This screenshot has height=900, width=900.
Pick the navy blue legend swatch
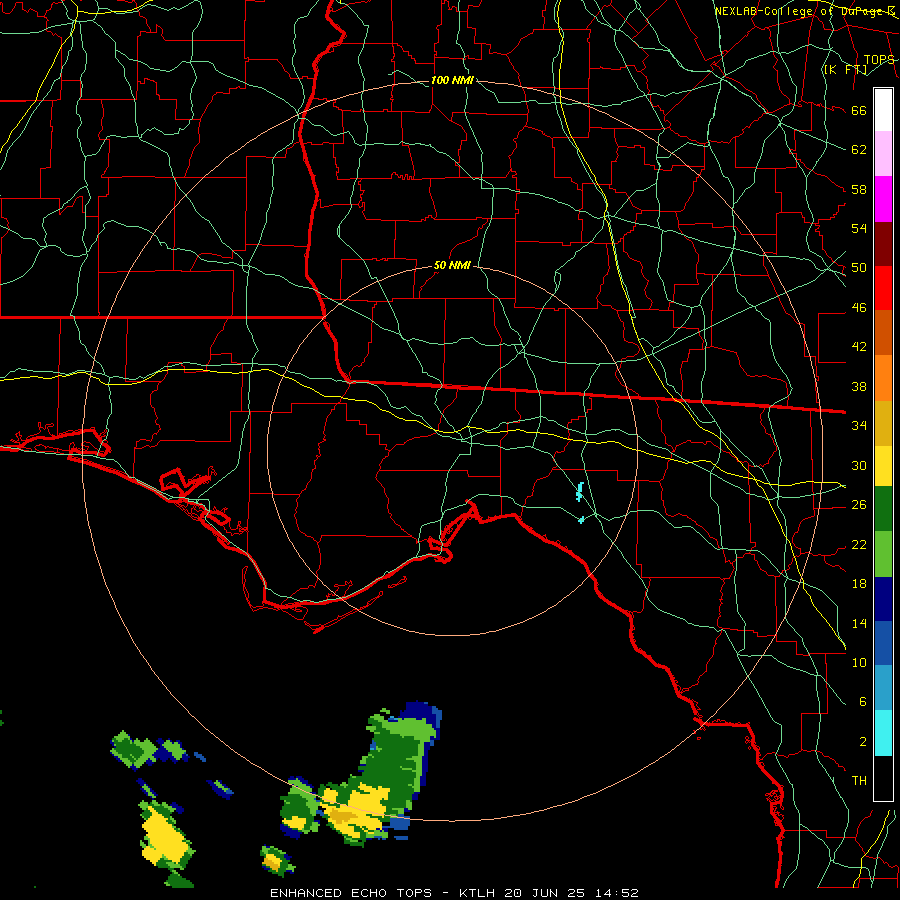(883, 599)
